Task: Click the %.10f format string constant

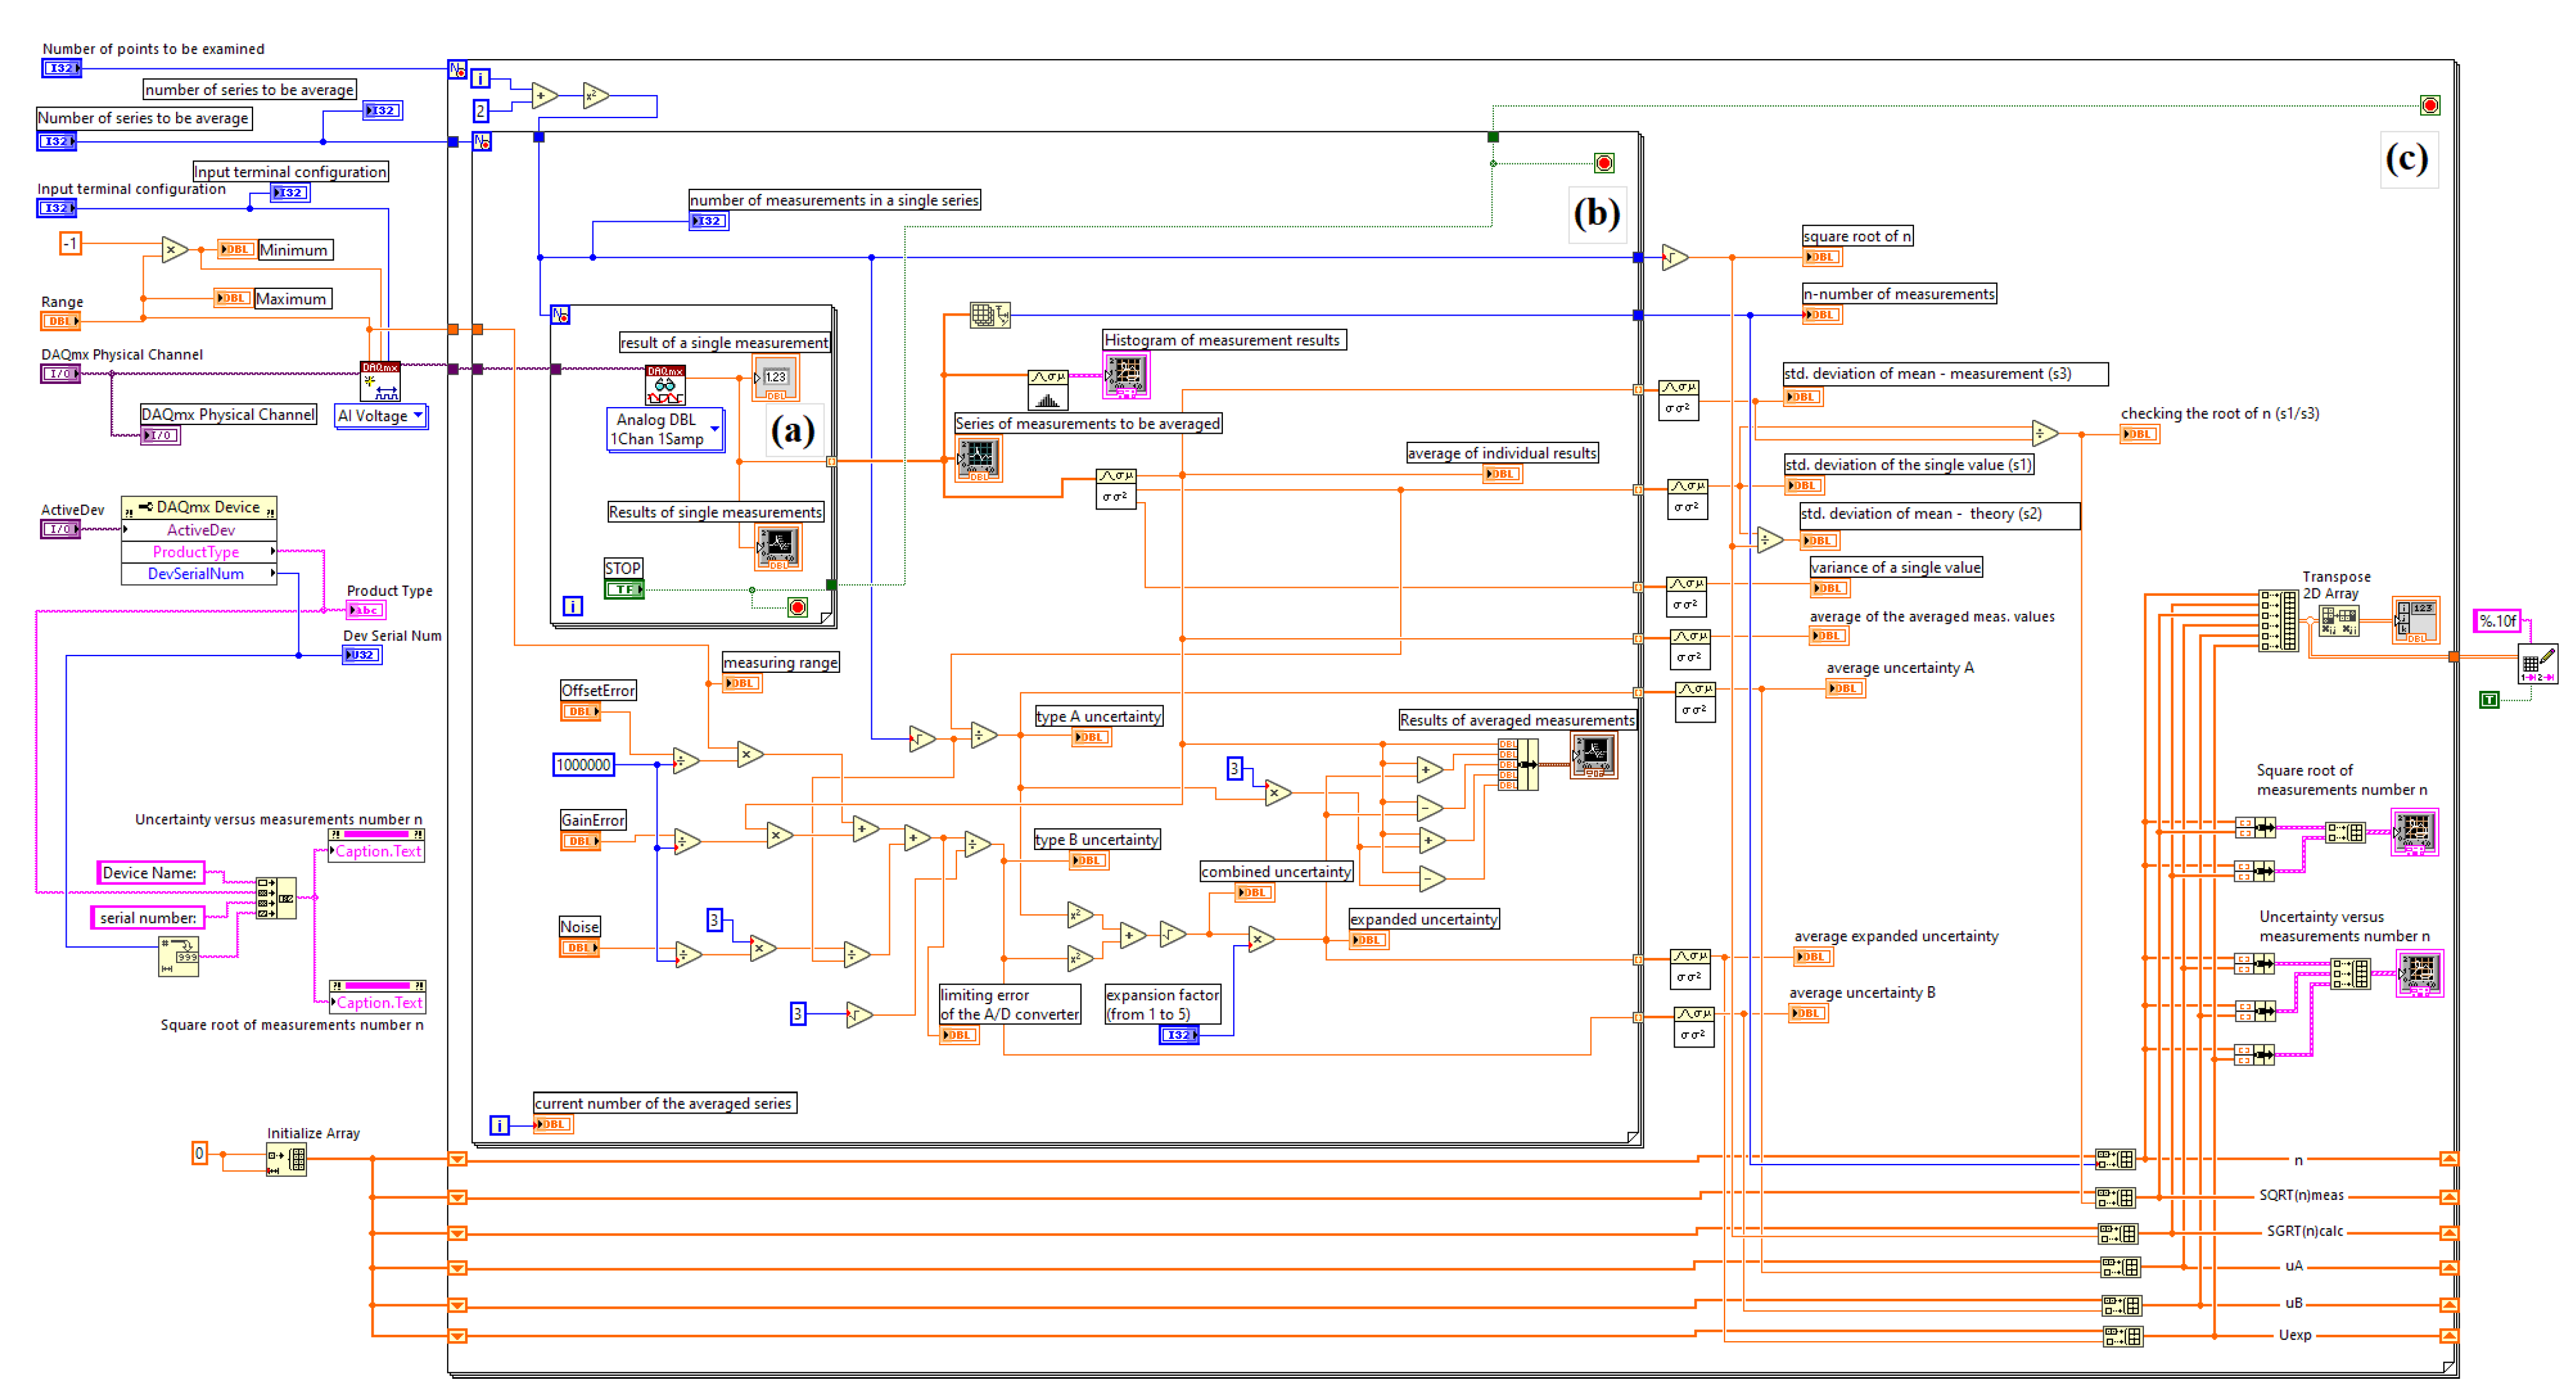Action: click(x=2497, y=621)
